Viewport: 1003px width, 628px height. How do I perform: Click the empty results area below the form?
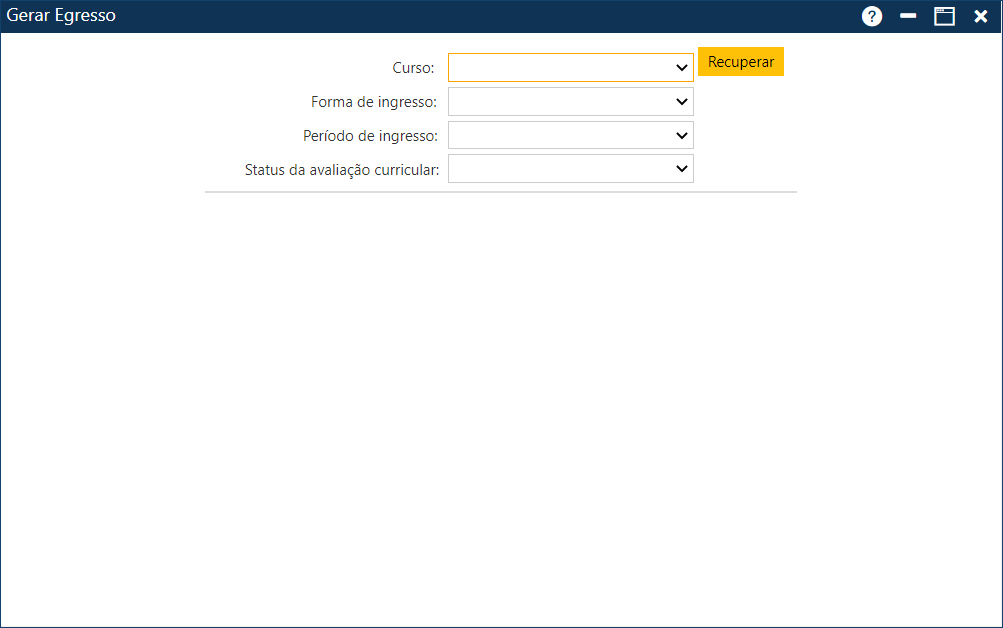500,400
